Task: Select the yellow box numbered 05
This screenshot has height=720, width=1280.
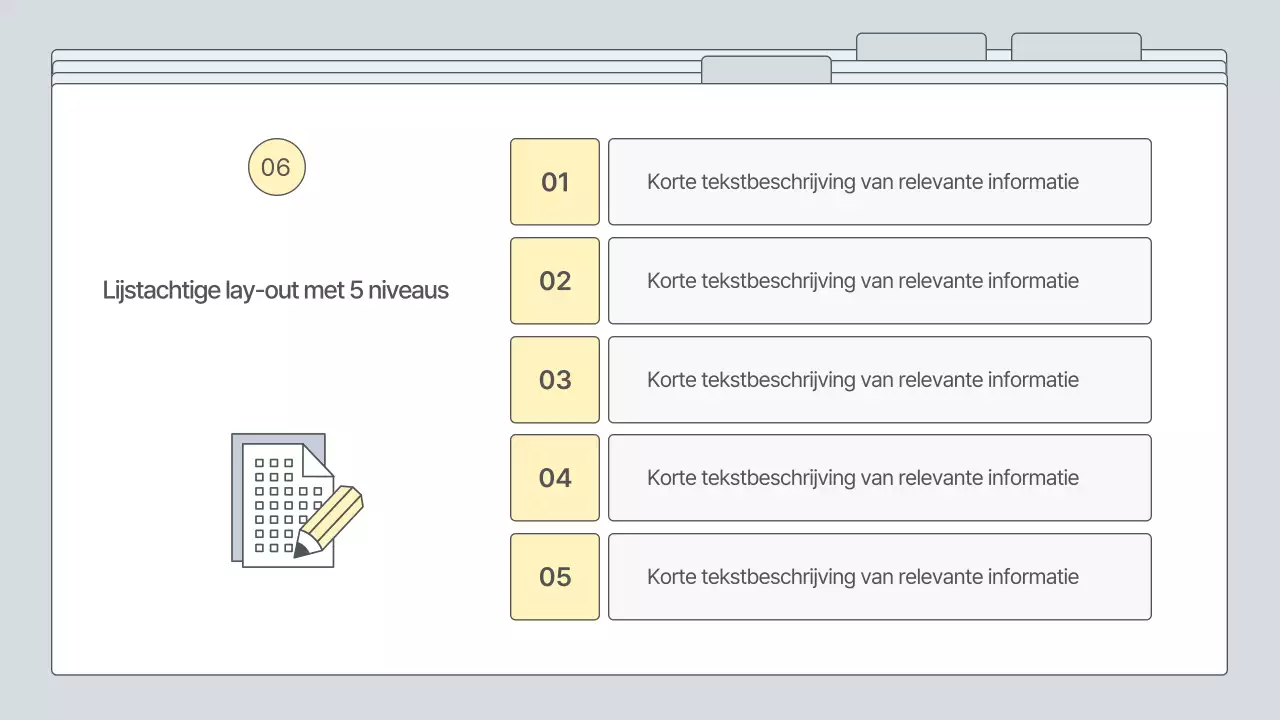Action: click(x=554, y=577)
